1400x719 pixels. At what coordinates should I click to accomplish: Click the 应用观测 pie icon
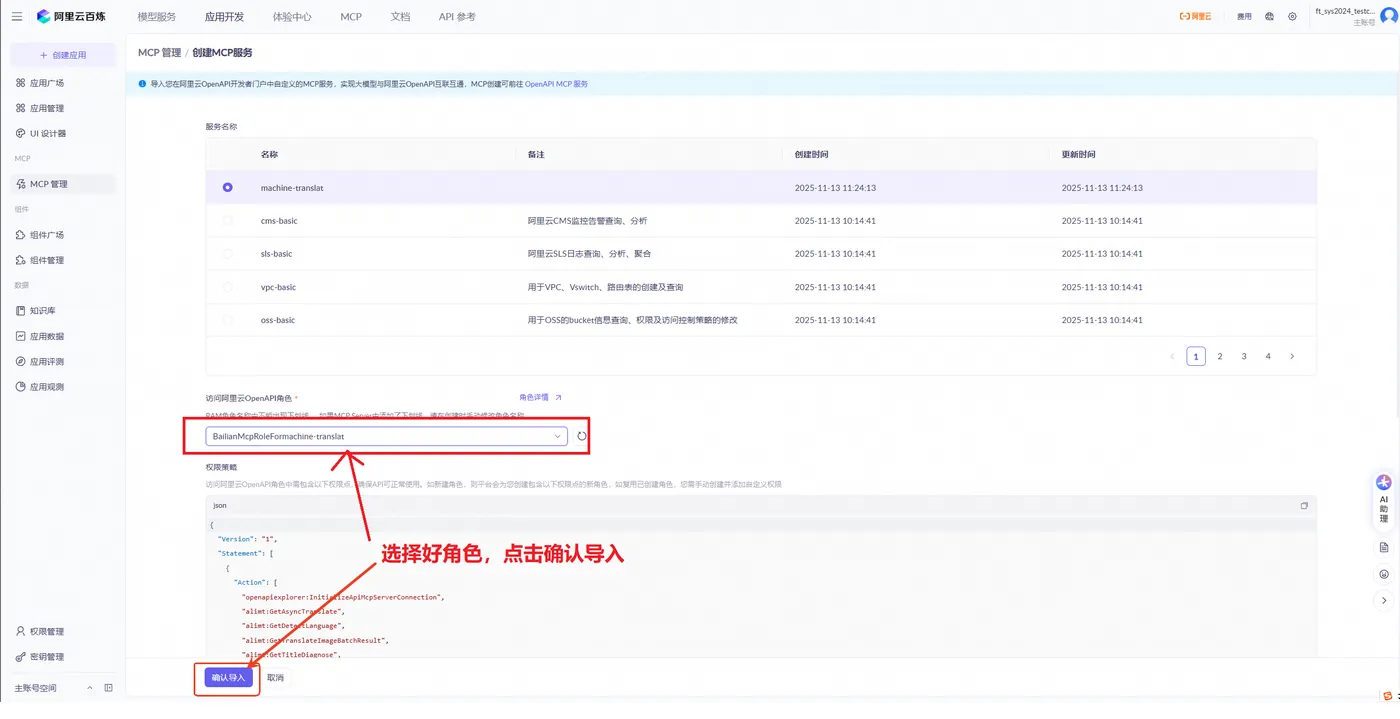click(x=20, y=387)
